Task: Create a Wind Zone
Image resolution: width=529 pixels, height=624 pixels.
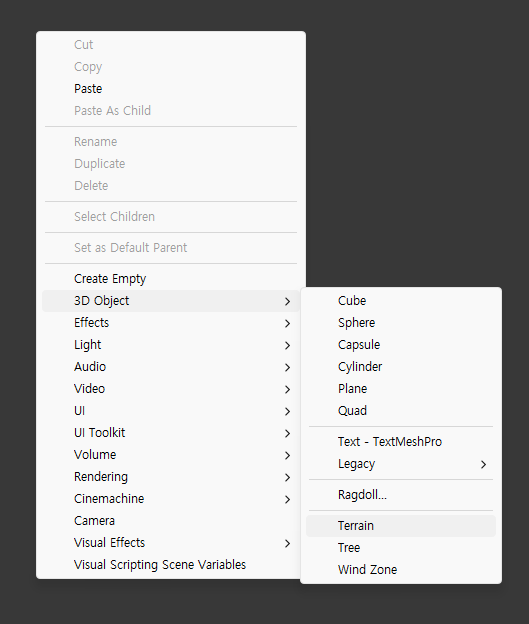Action: (401, 570)
